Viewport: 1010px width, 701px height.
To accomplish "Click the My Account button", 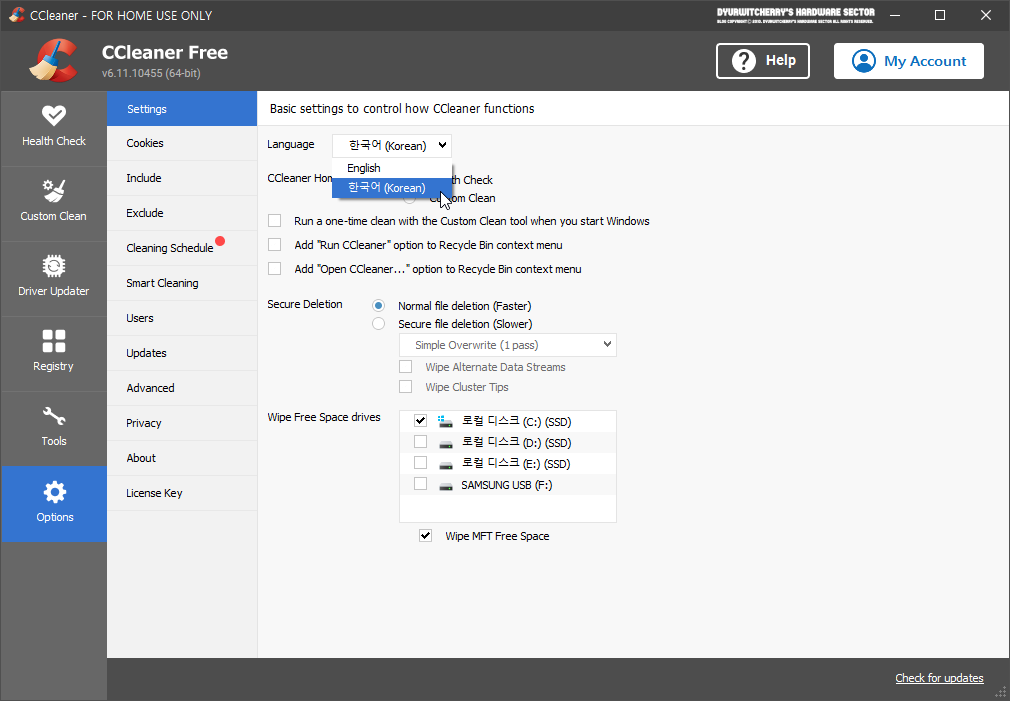I will 908,61.
